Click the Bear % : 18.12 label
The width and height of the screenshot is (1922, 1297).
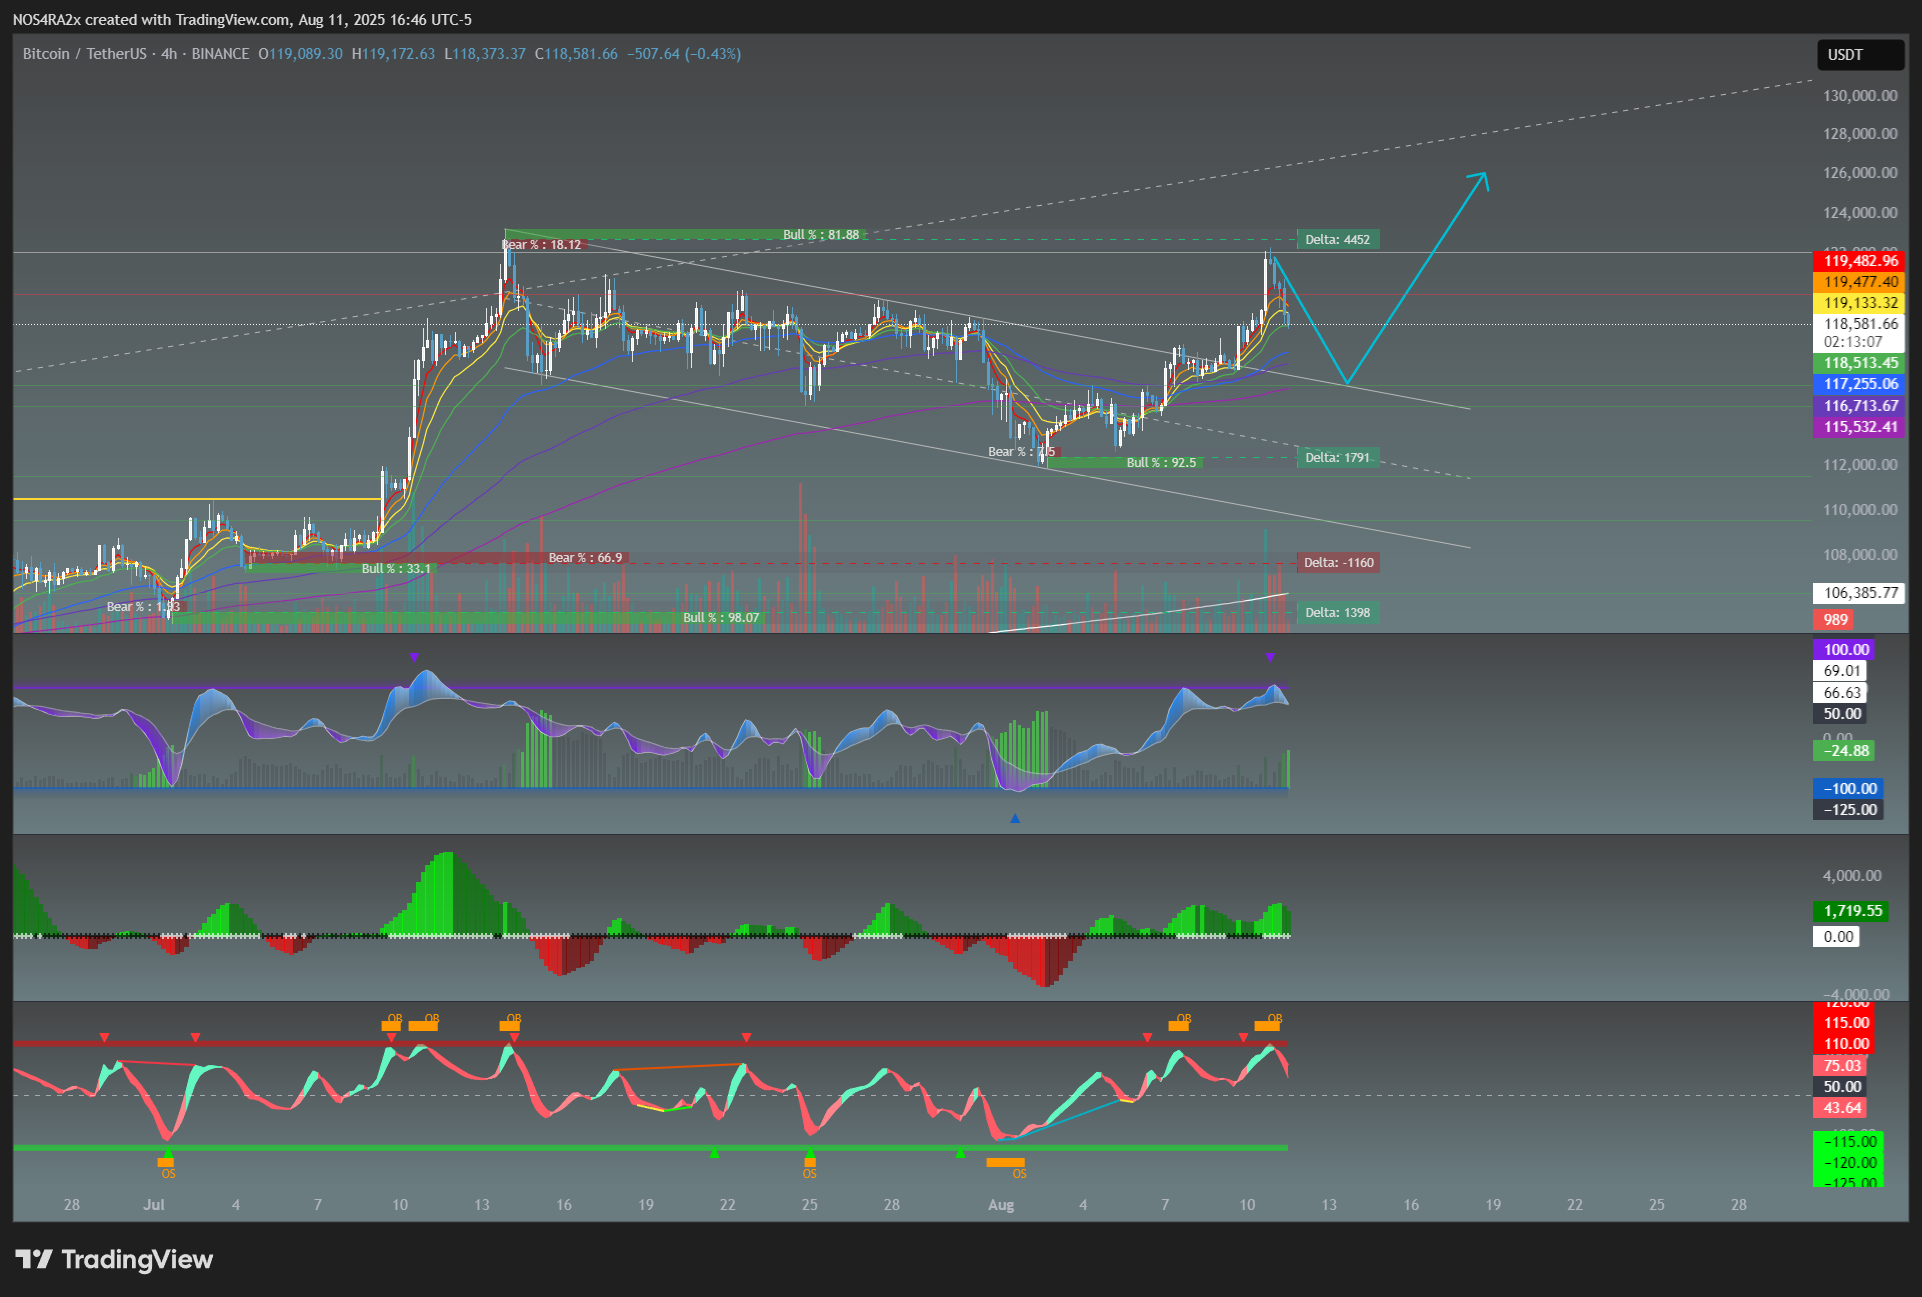(541, 245)
